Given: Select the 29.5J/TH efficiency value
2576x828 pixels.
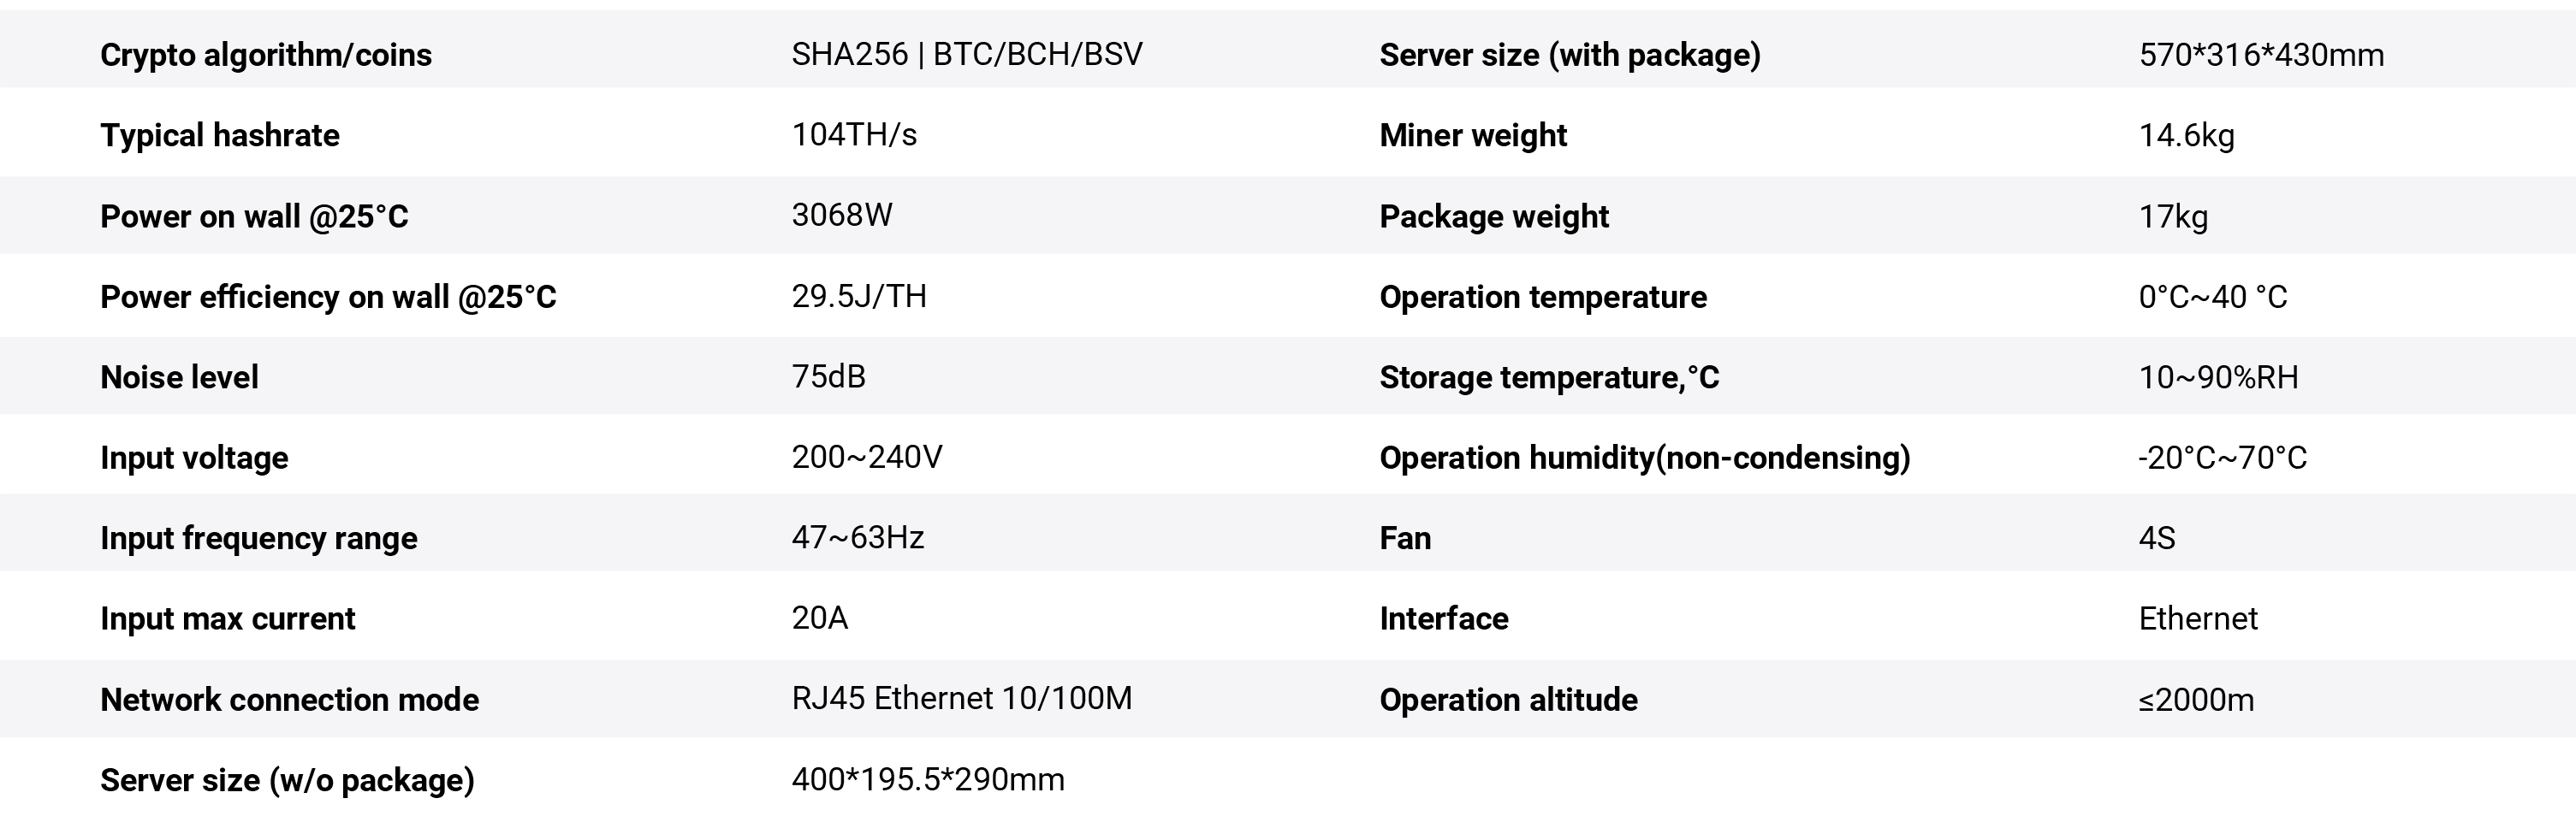Looking at the screenshot, I should click(x=859, y=296).
